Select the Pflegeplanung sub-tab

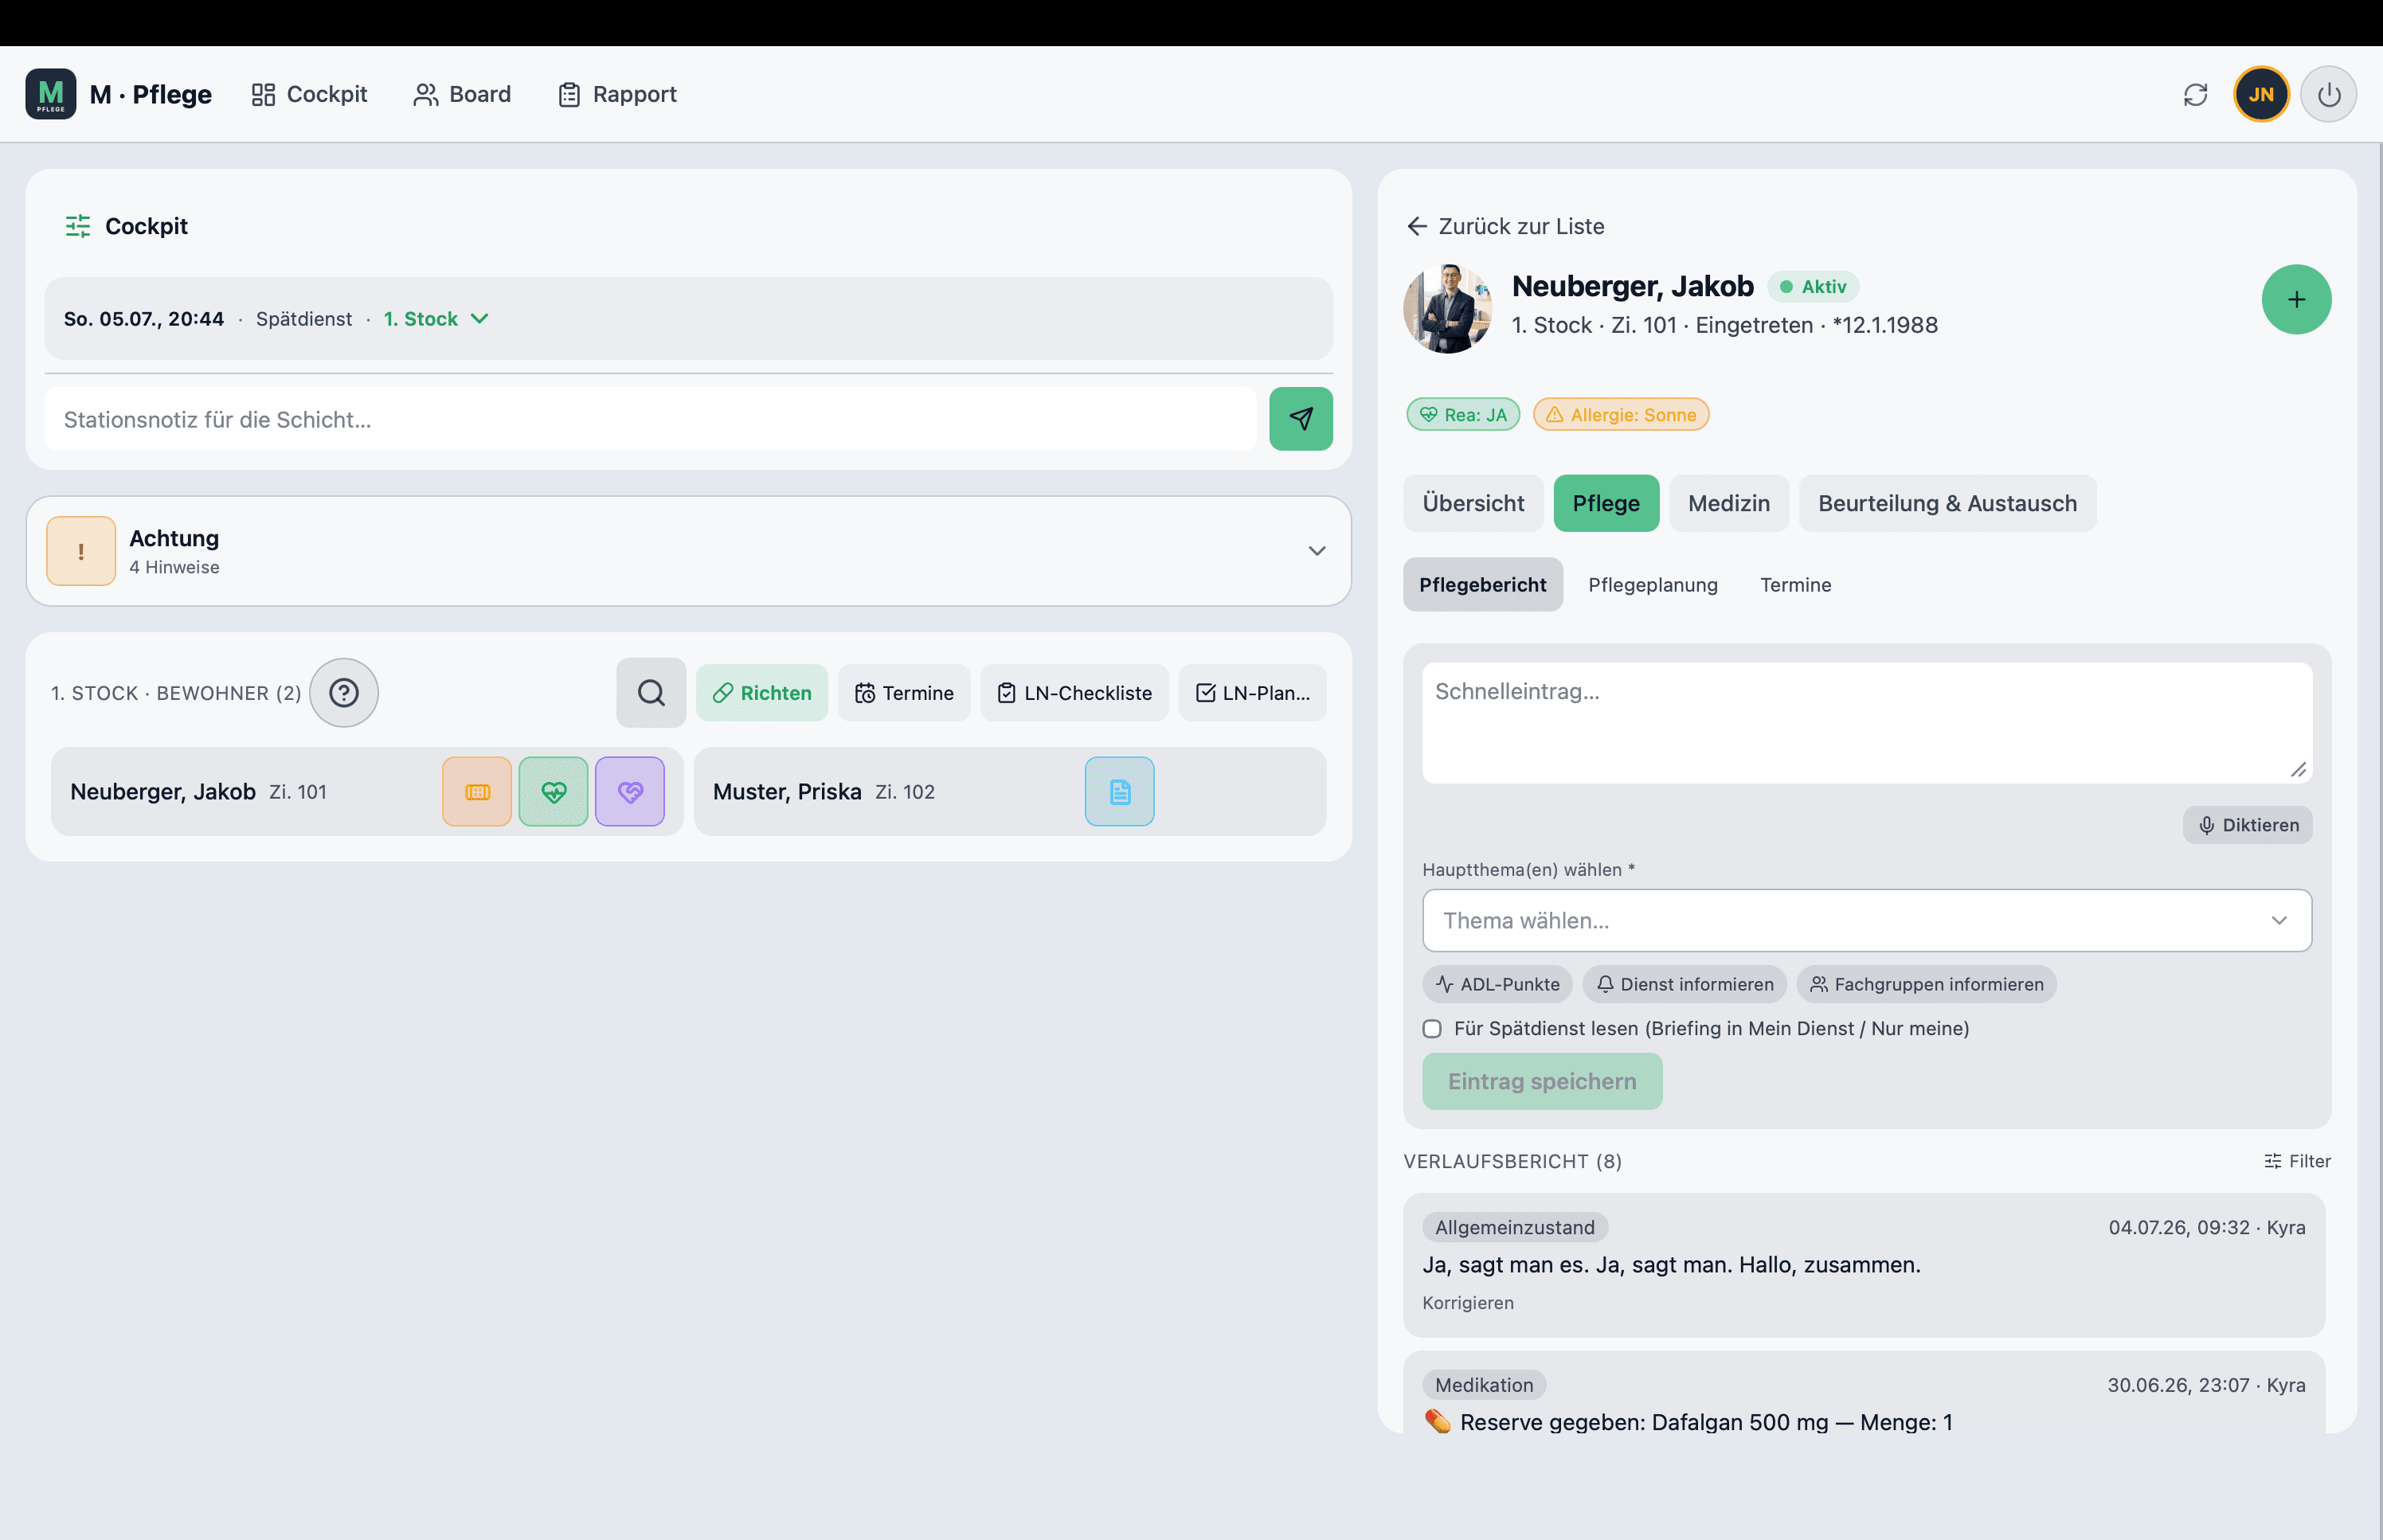pos(1653,585)
